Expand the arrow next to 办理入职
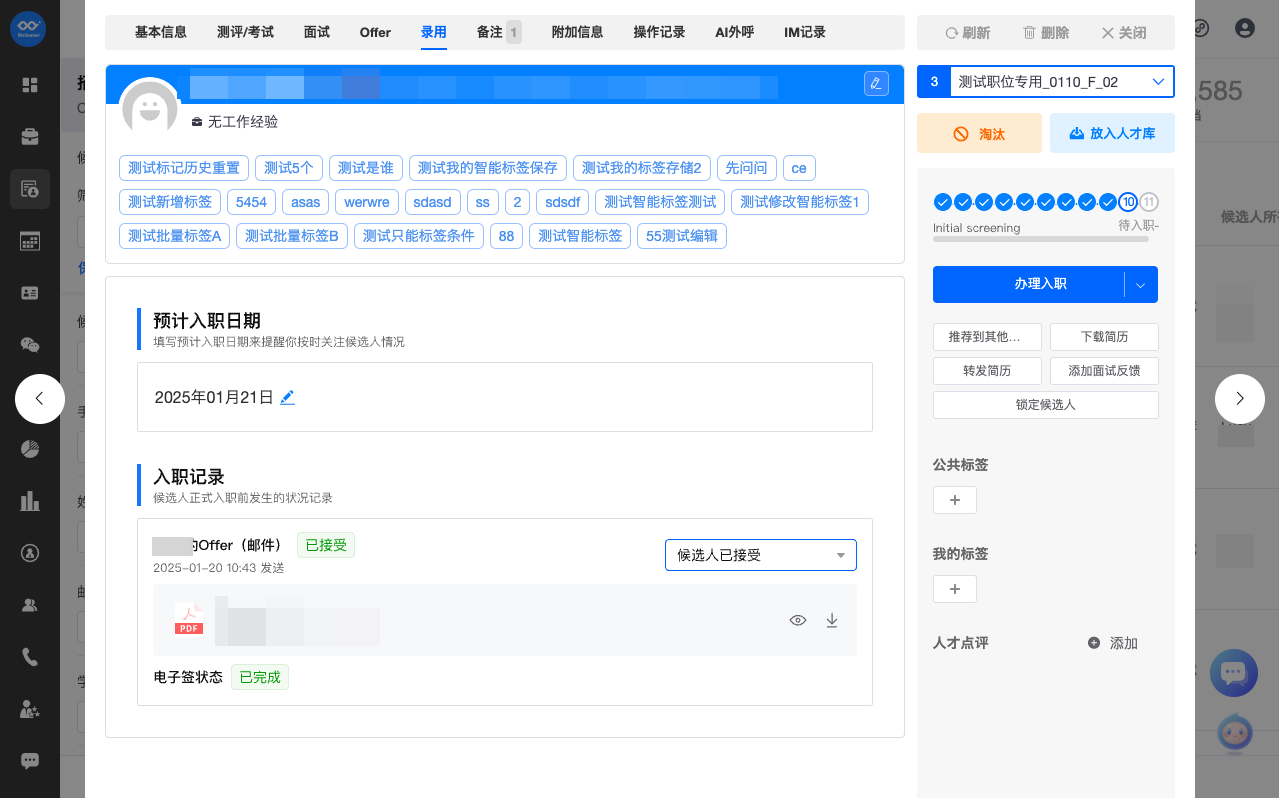Viewport: 1280px width, 800px height. pos(1140,284)
